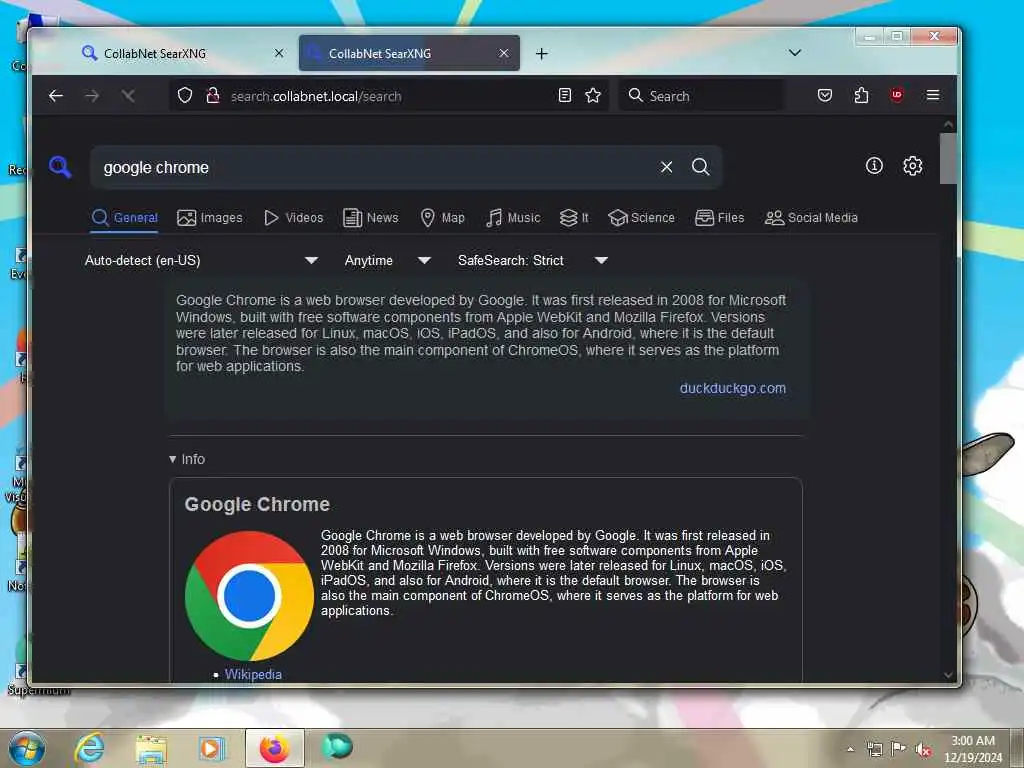Viewport: 1024px width, 768px height.
Task: Select the News search category
Action: [x=371, y=217]
